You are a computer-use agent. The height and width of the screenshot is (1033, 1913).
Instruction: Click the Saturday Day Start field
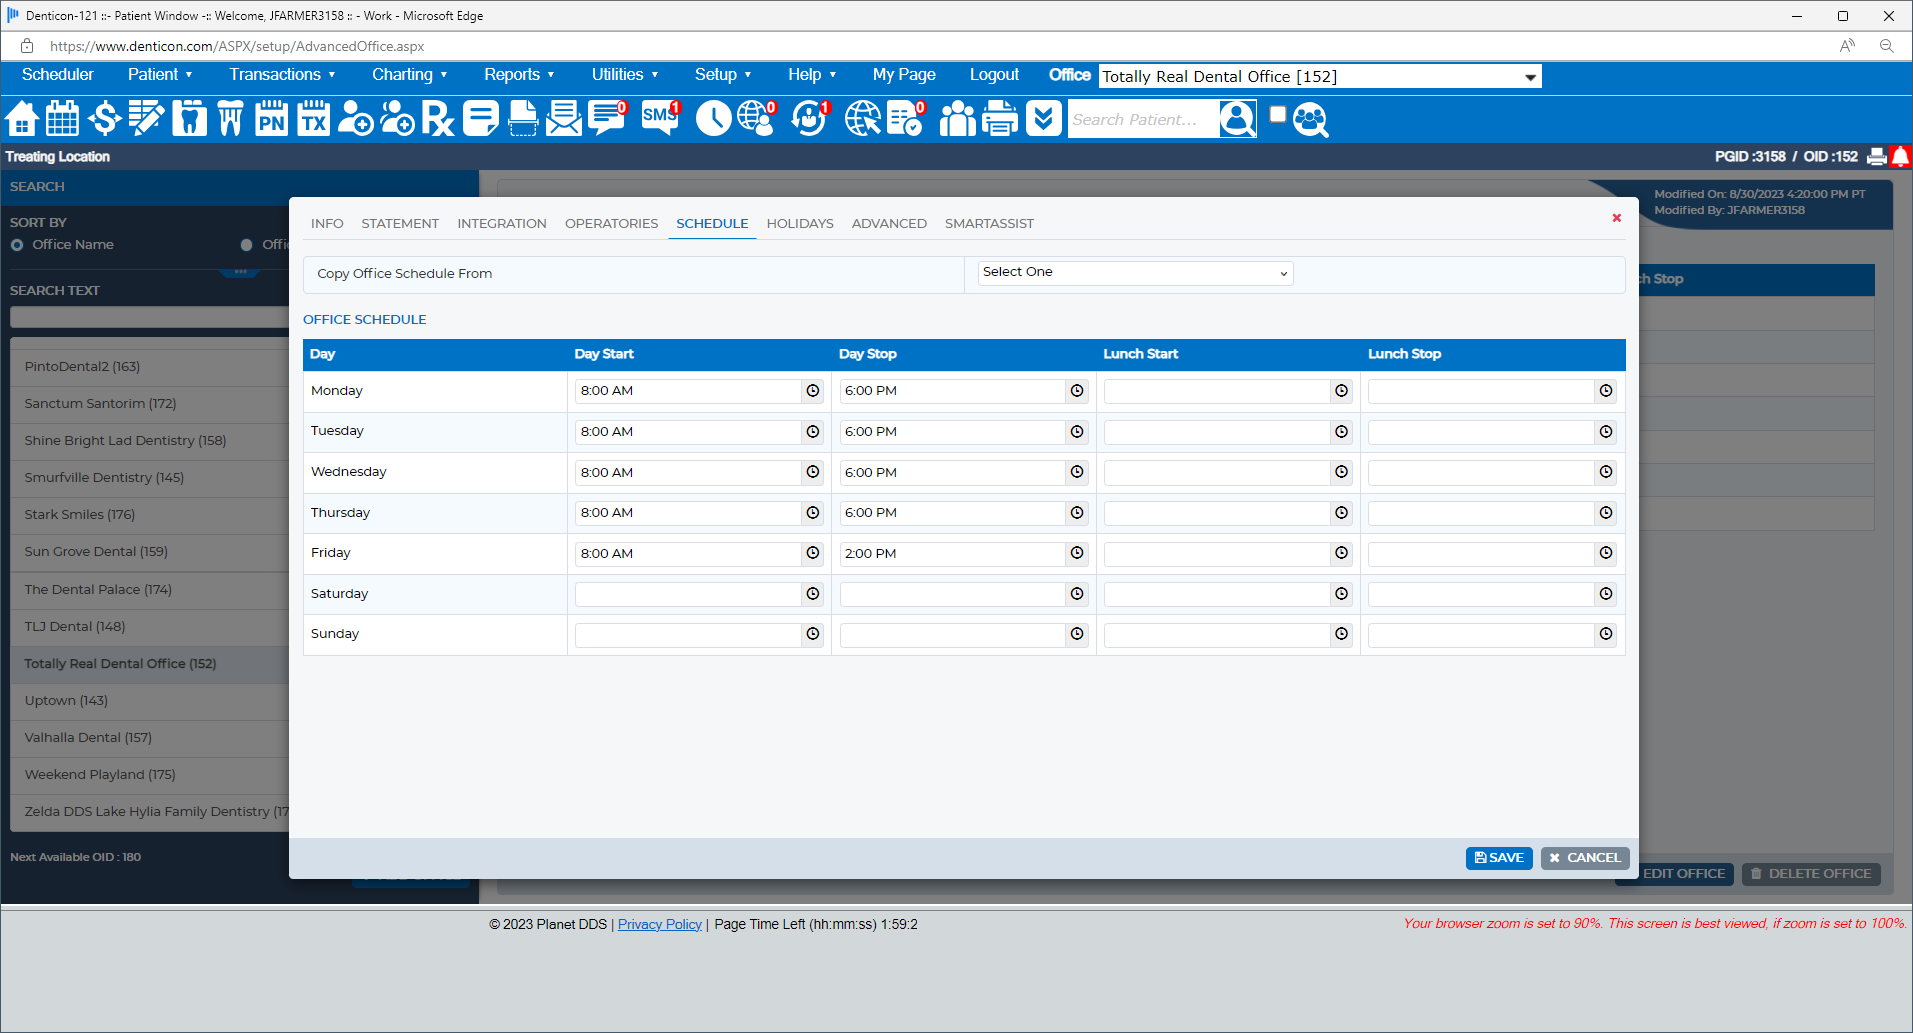[687, 595]
